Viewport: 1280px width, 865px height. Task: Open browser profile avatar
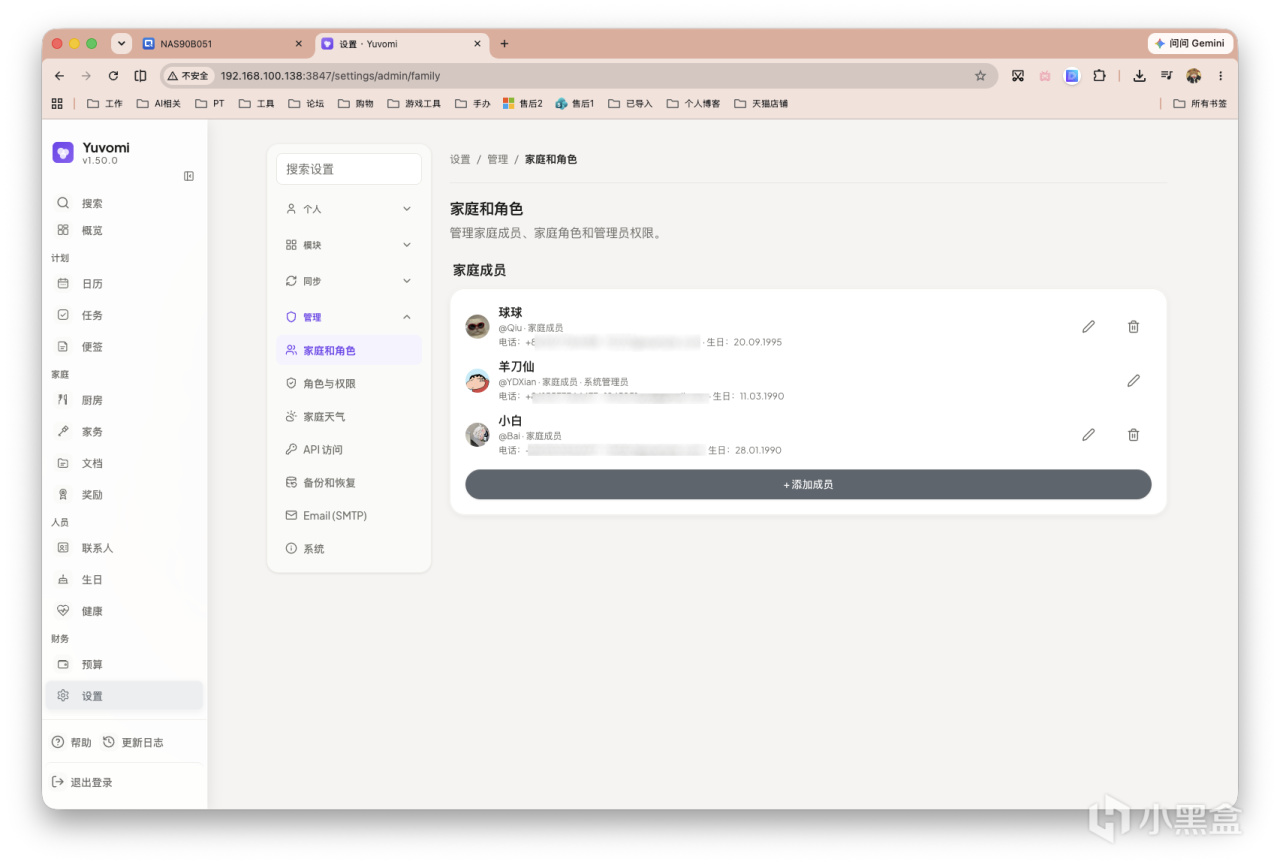click(x=1193, y=76)
